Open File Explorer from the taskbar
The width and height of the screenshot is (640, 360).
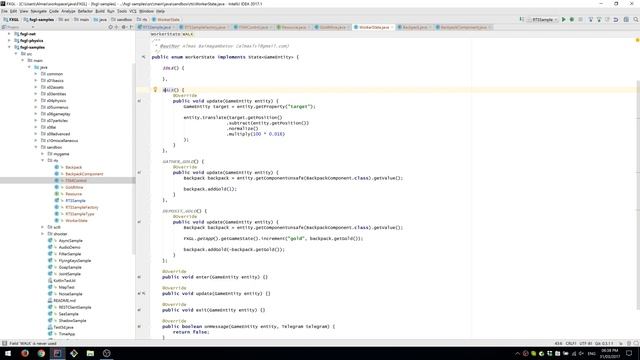coord(90,353)
